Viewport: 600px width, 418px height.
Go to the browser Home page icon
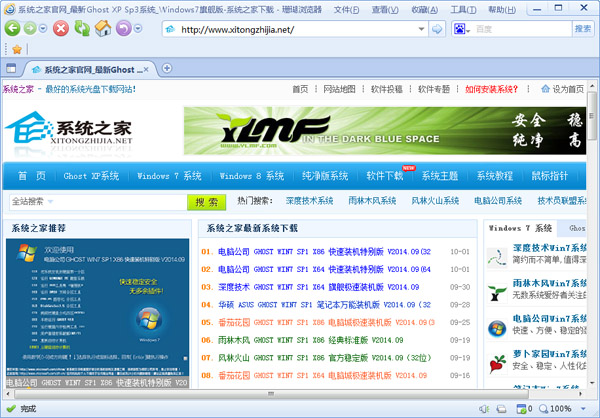point(102,28)
